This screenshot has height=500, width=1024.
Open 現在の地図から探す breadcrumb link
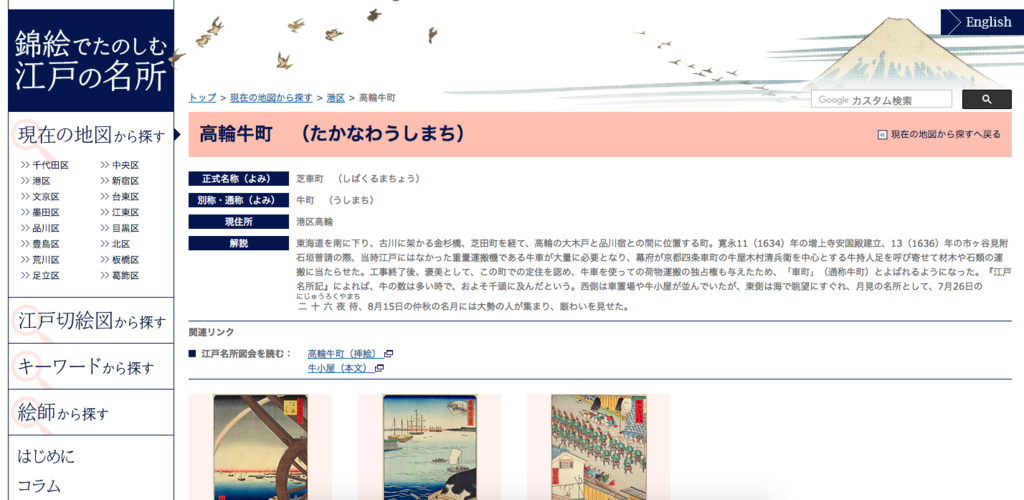click(271, 98)
